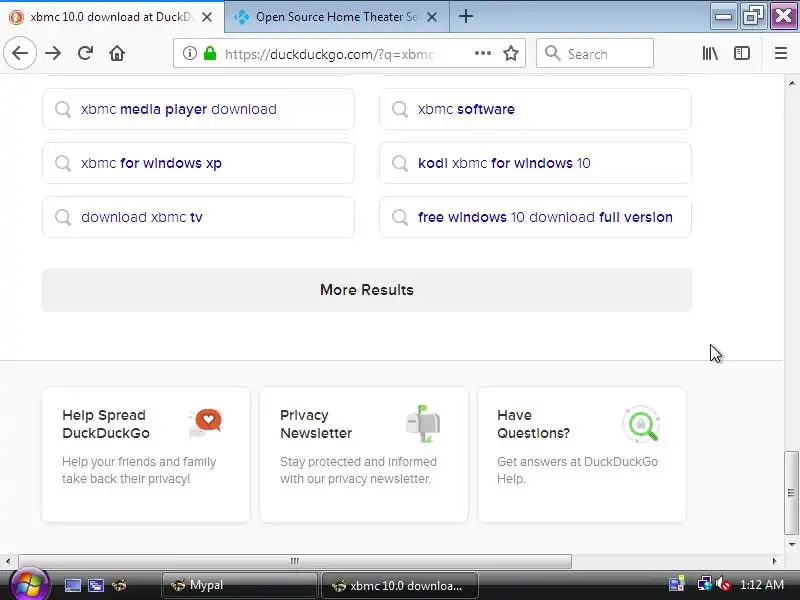This screenshot has height=600, width=800.
Task: Click horizontal scrollbar left arrow
Action: pos(8,561)
